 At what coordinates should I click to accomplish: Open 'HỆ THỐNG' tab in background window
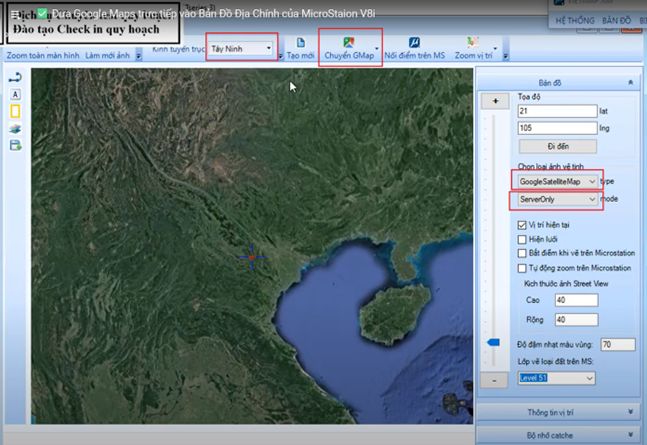click(575, 20)
